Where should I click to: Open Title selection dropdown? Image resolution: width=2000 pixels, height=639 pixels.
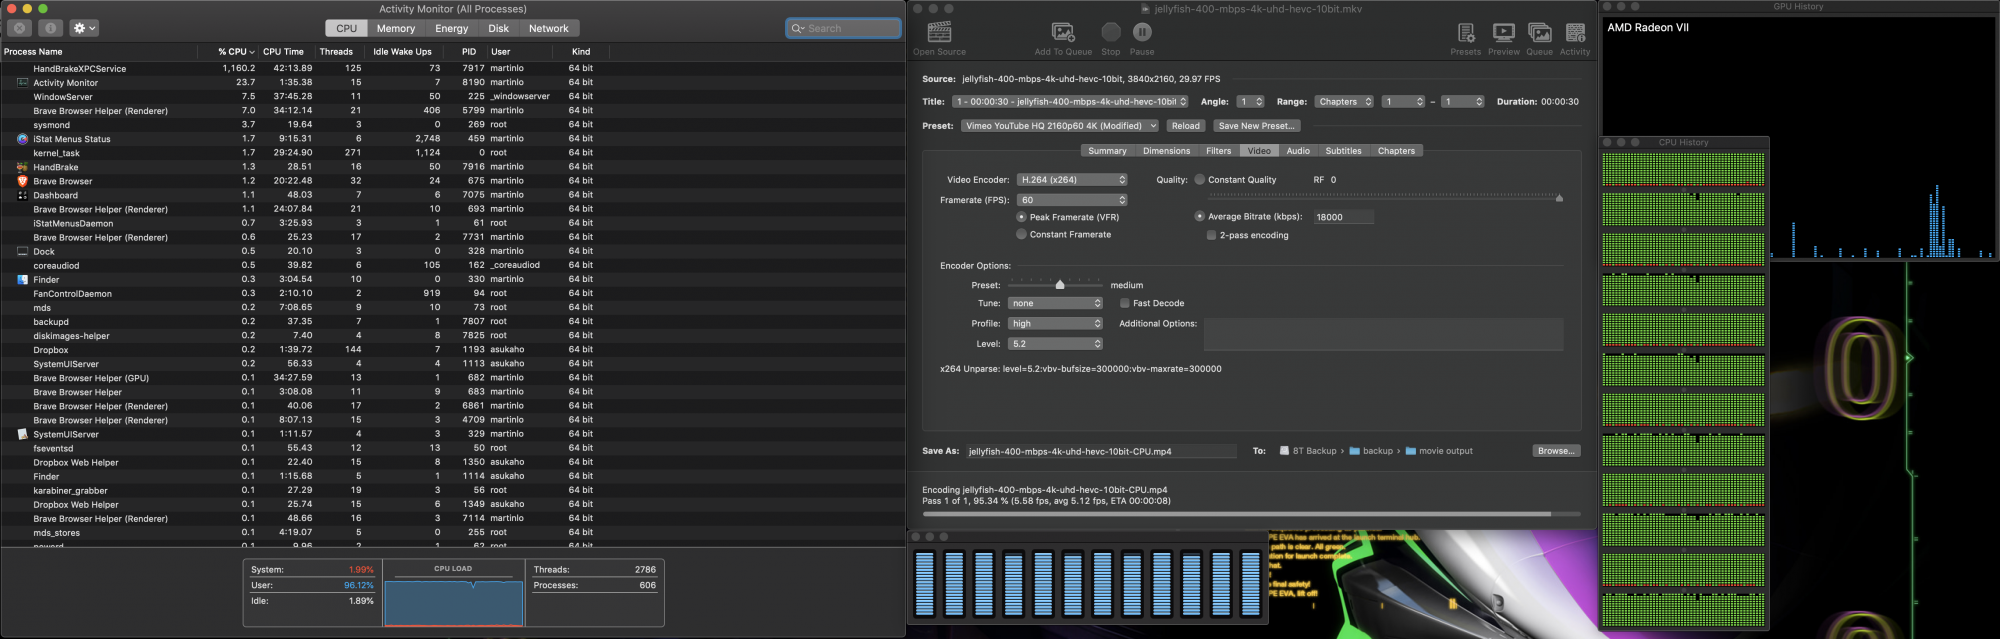1070,101
